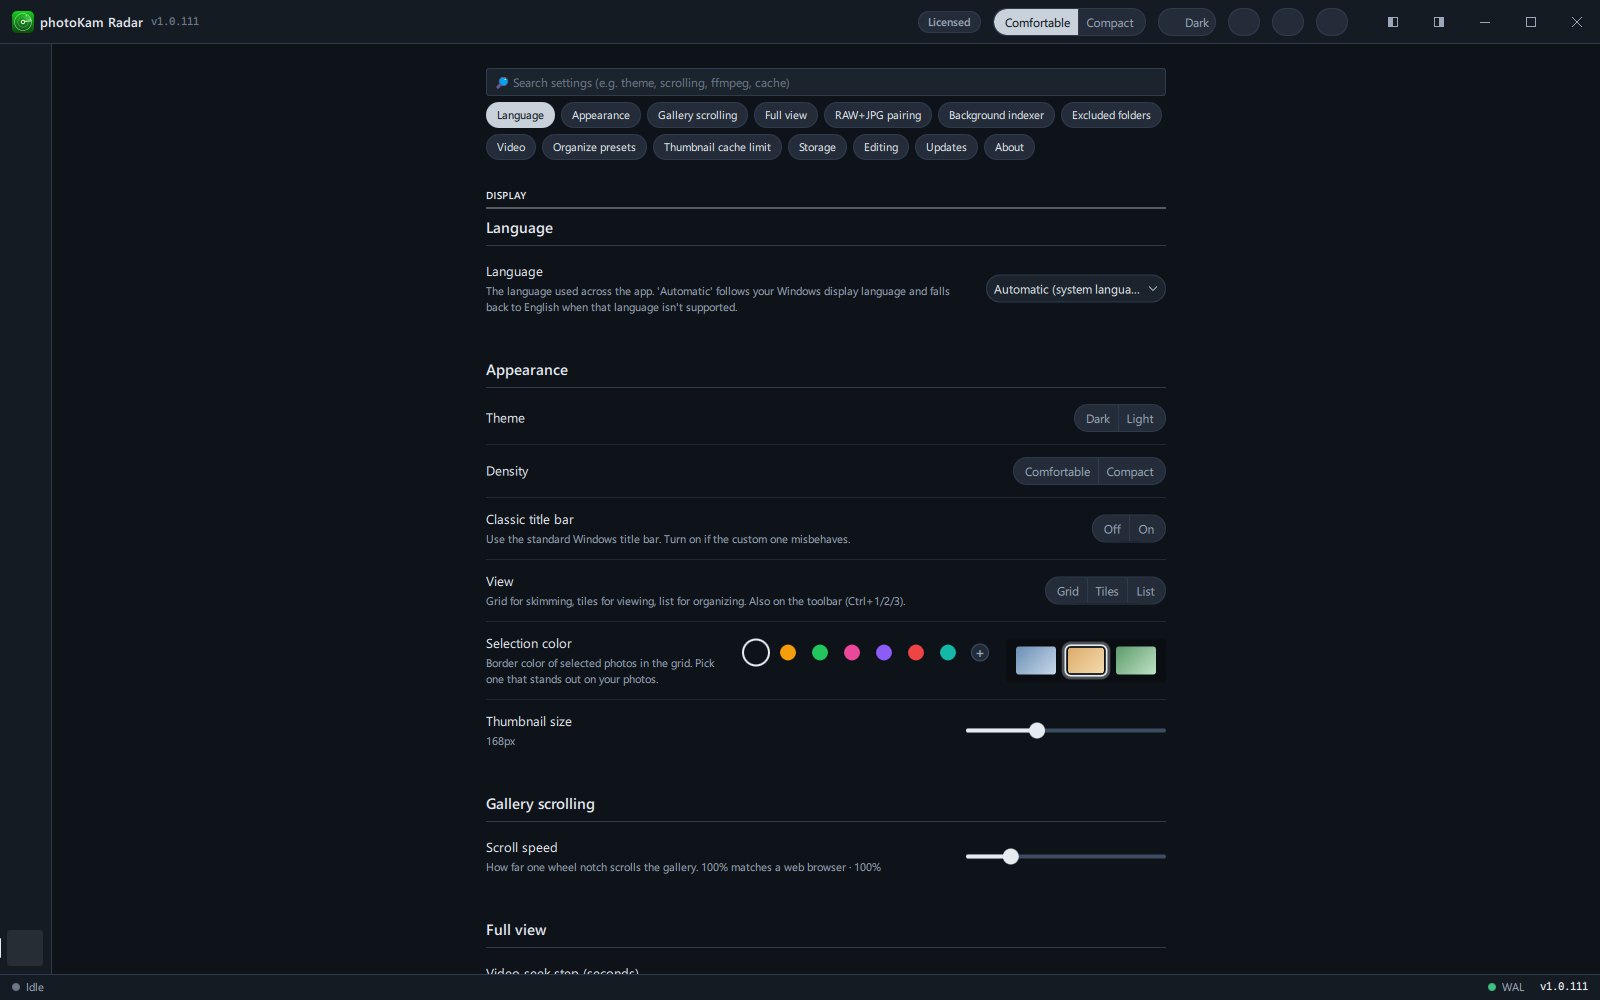Toggle the left sidebar panel icon

1392,22
